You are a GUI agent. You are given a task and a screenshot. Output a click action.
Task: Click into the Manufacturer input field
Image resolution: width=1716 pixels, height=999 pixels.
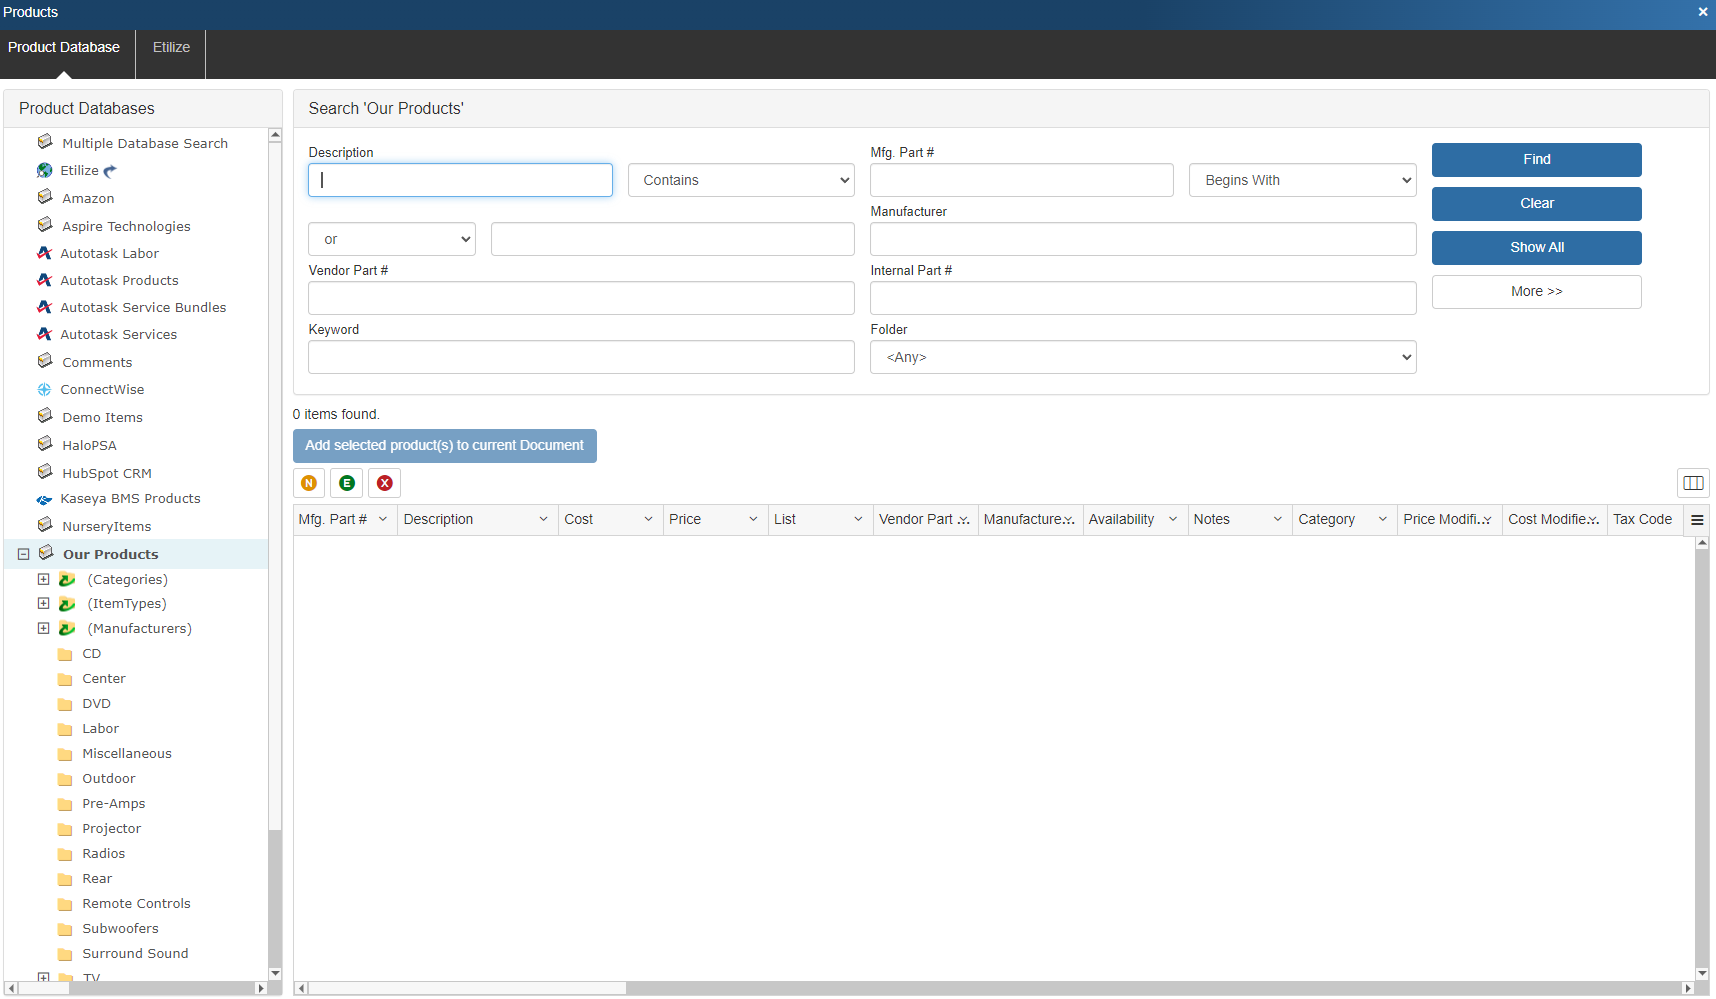[1142, 239]
